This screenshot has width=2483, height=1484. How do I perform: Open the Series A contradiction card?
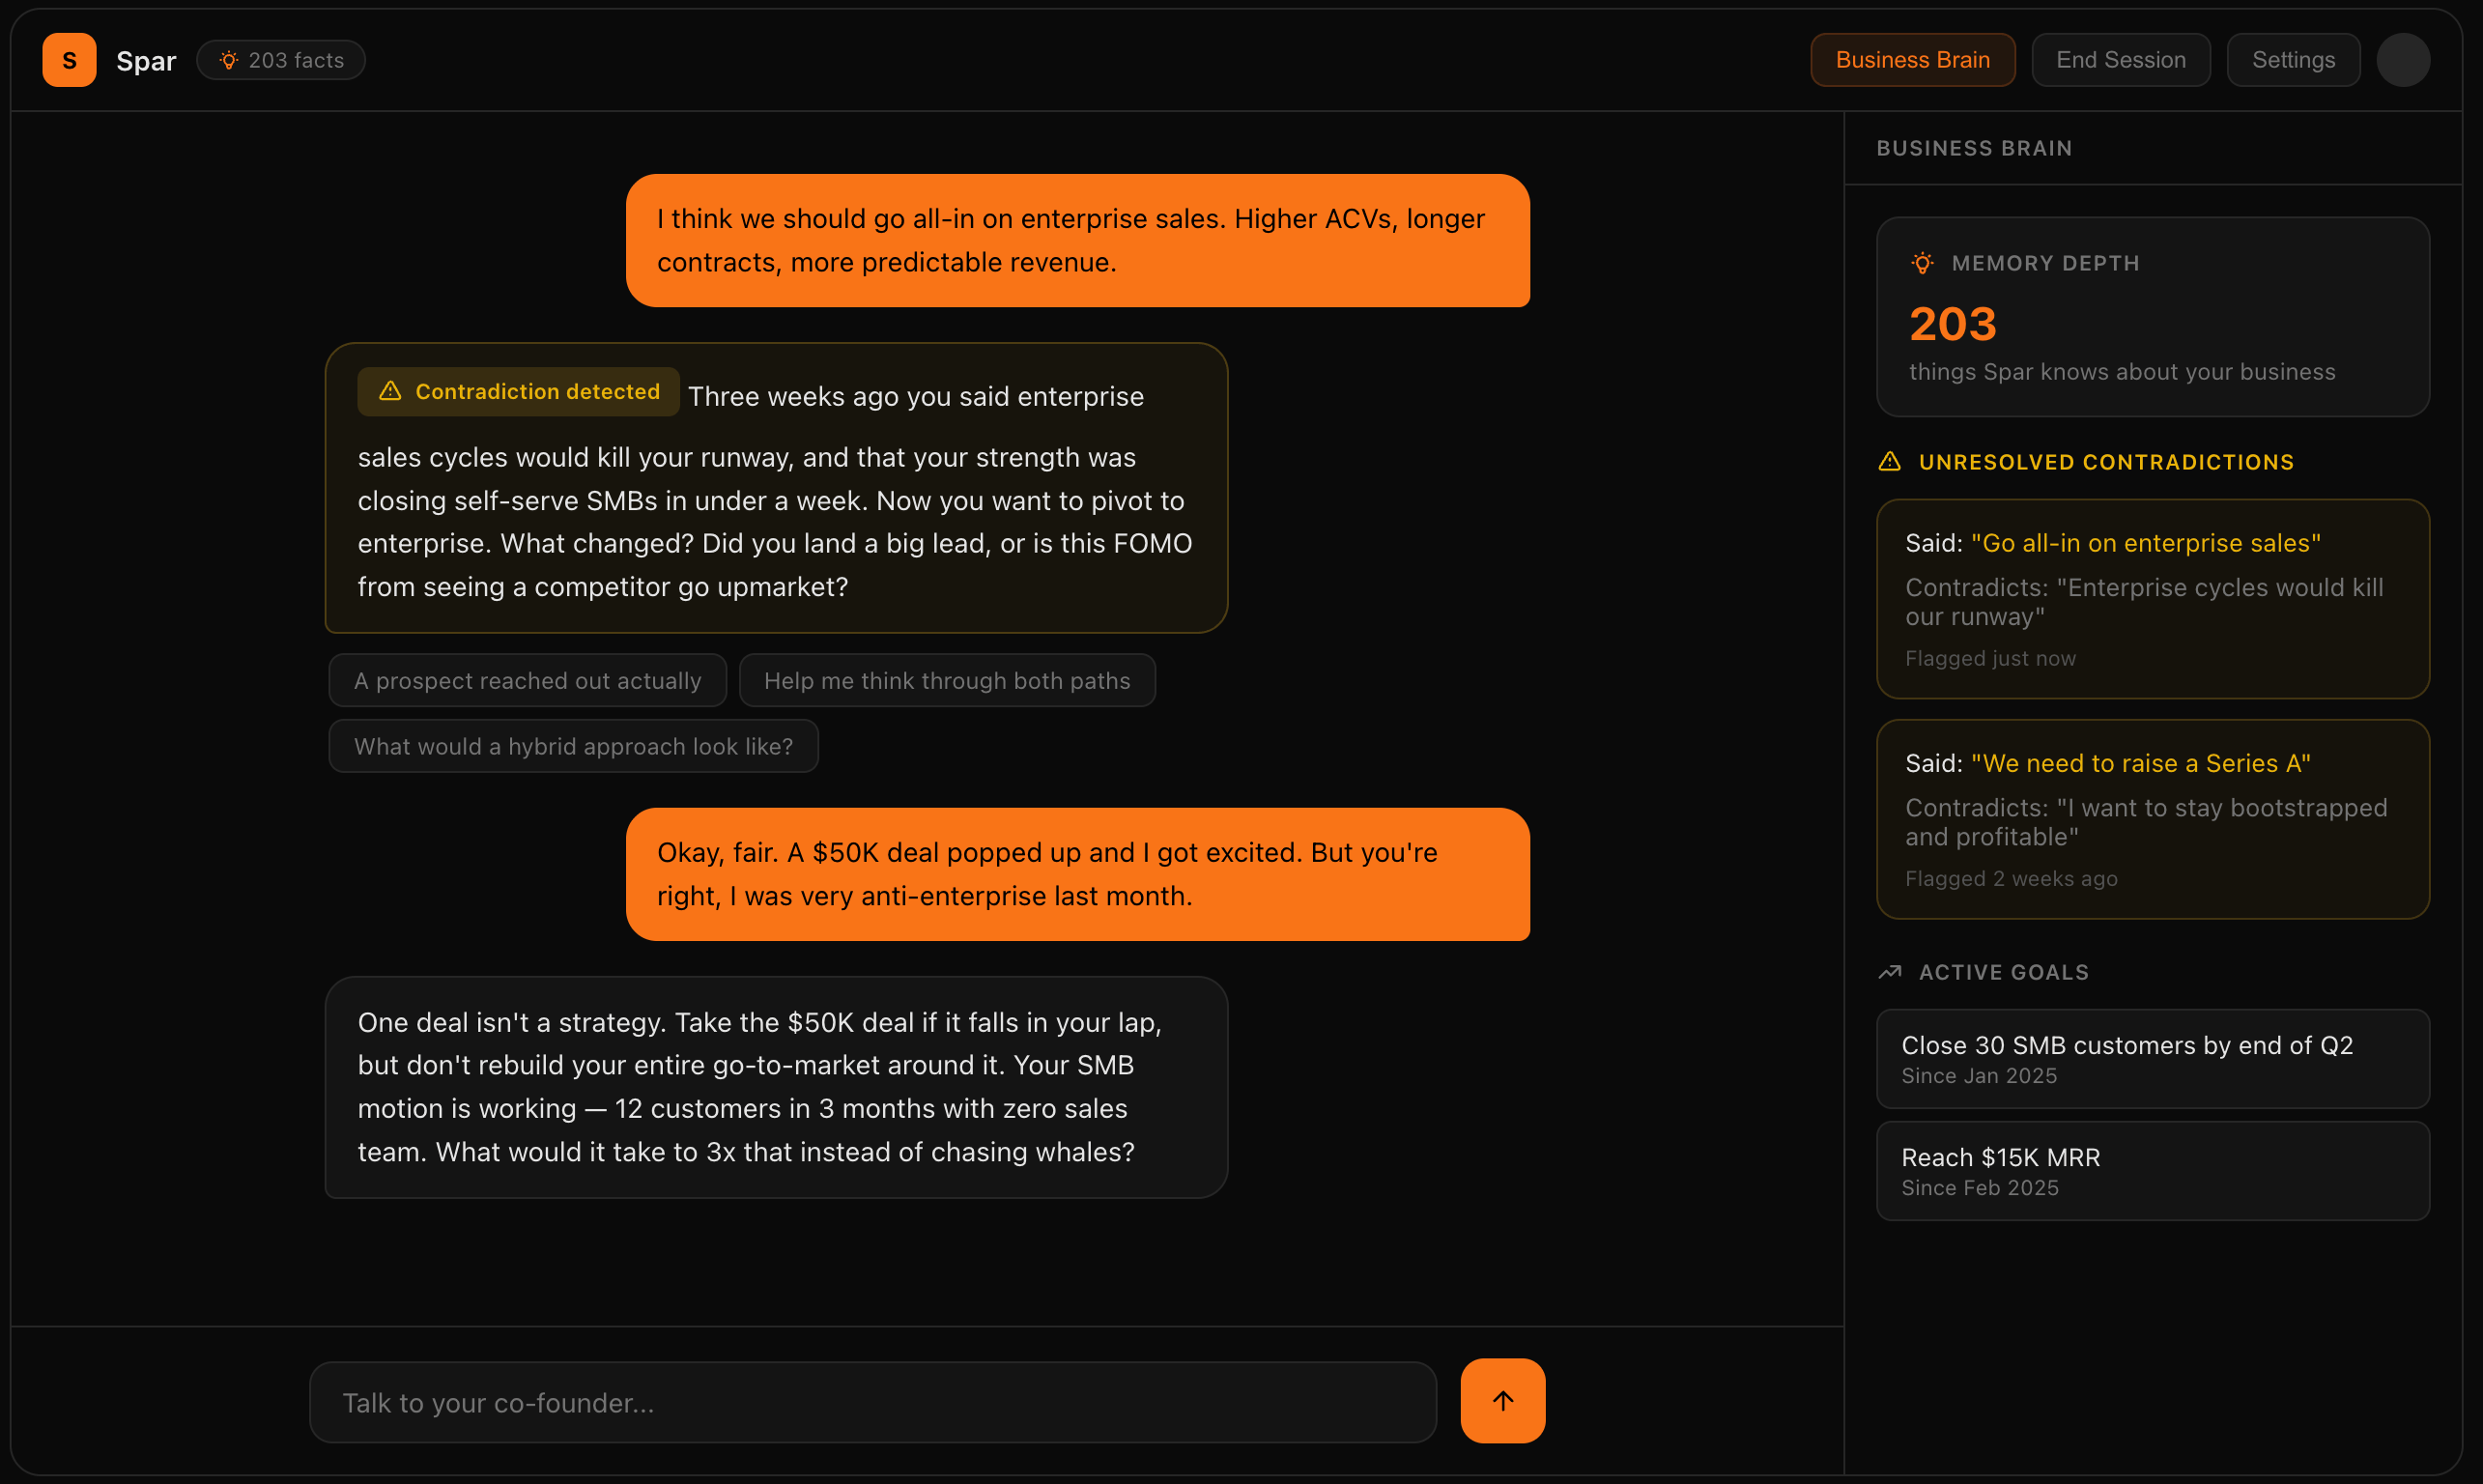point(2152,819)
